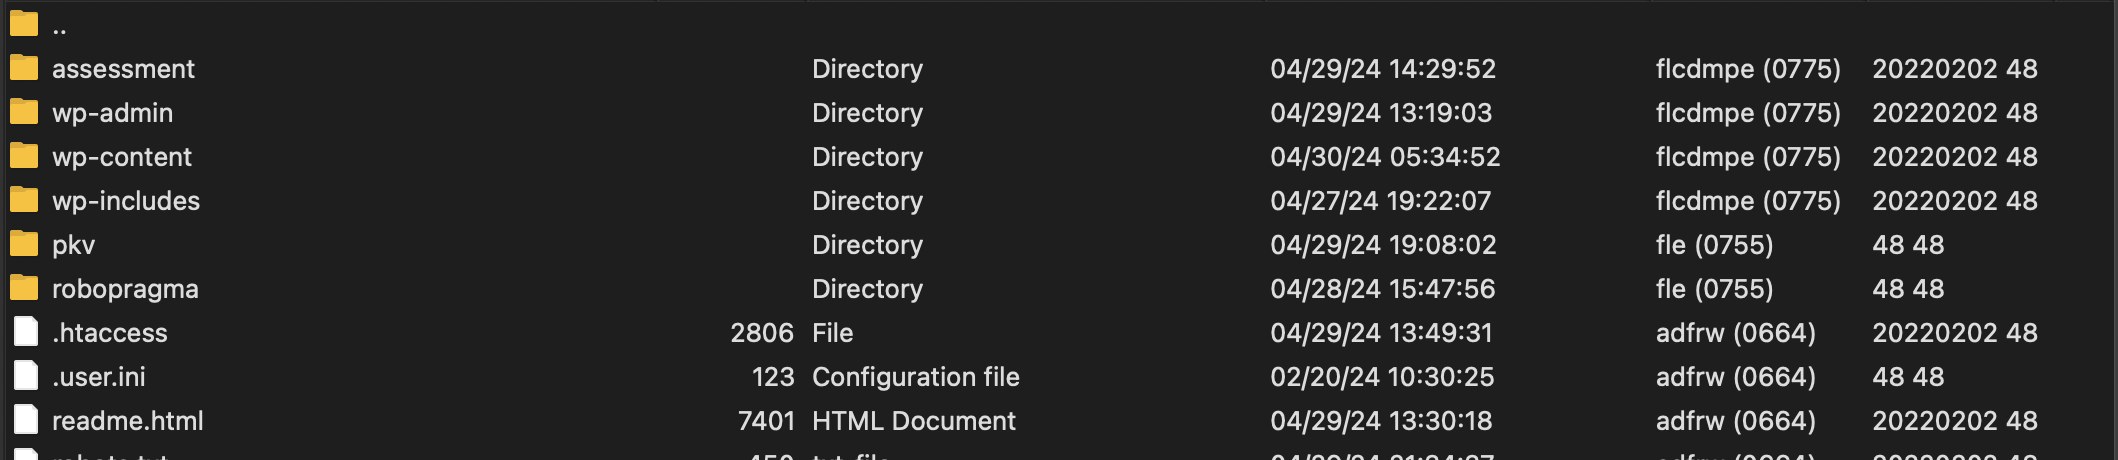Select the assessment folder icon
The height and width of the screenshot is (460, 2118).
(24, 68)
